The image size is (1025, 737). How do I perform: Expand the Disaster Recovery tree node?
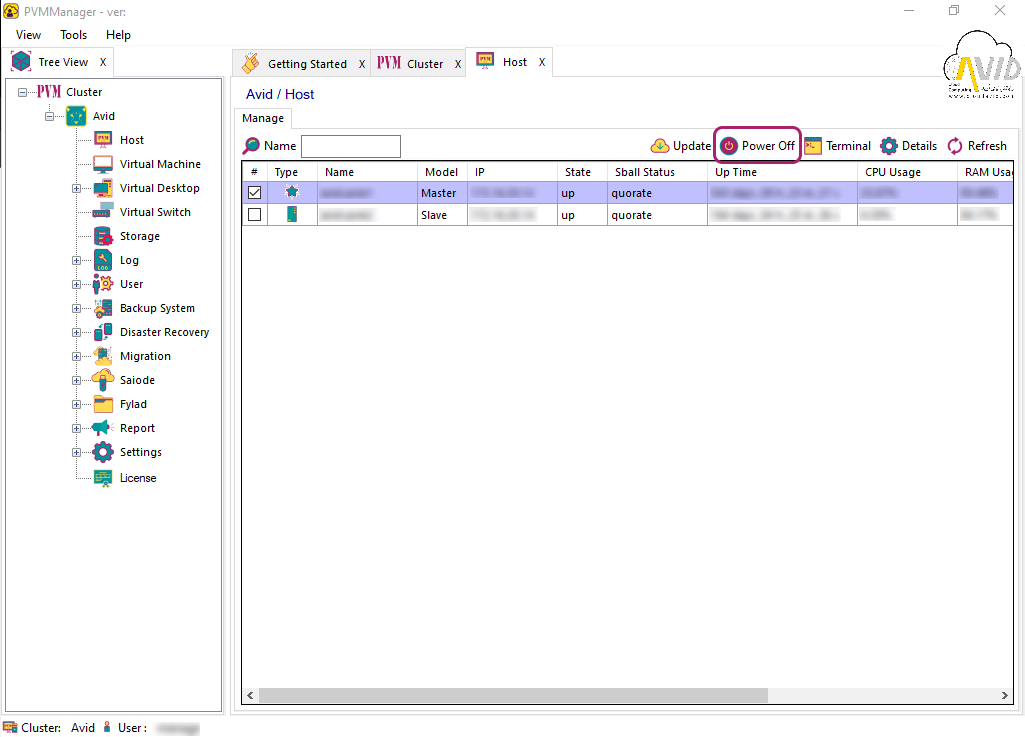coord(76,332)
